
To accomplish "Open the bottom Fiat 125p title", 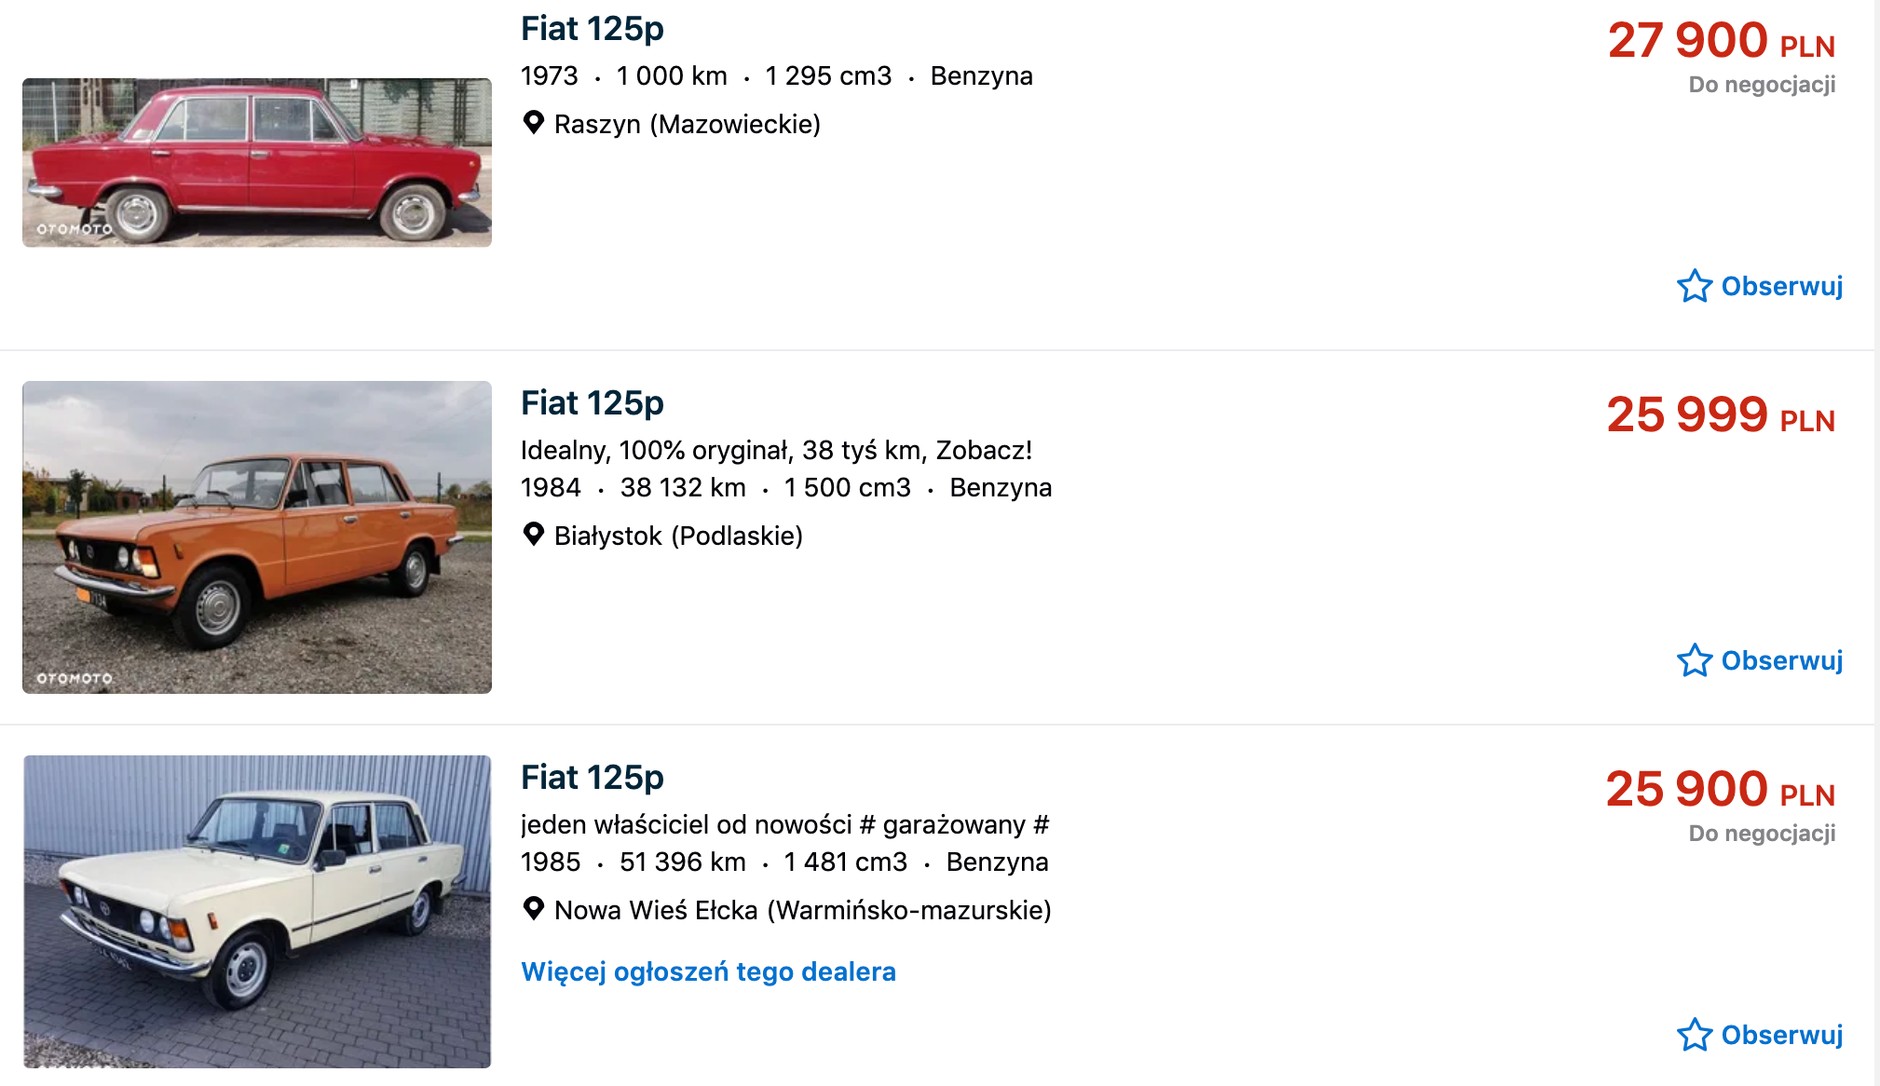I will (592, 777).
